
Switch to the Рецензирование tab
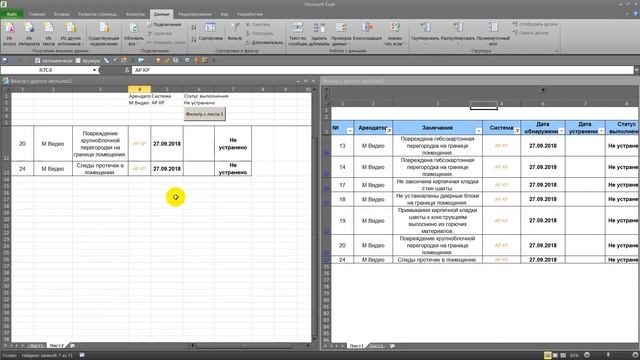pos(195,14)
